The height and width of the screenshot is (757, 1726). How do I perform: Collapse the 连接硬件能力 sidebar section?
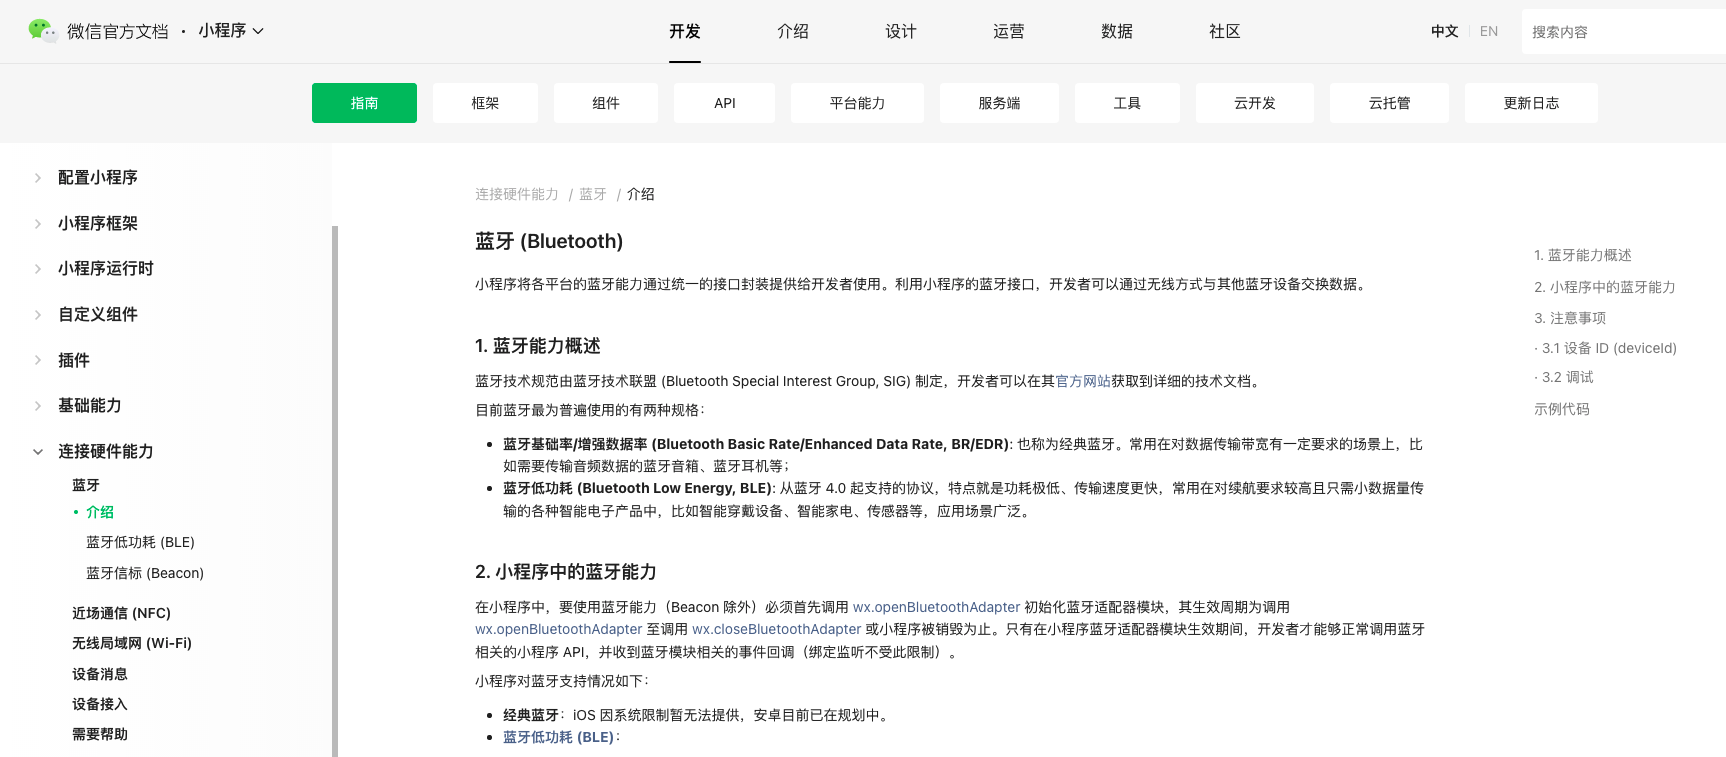point(38,452)
